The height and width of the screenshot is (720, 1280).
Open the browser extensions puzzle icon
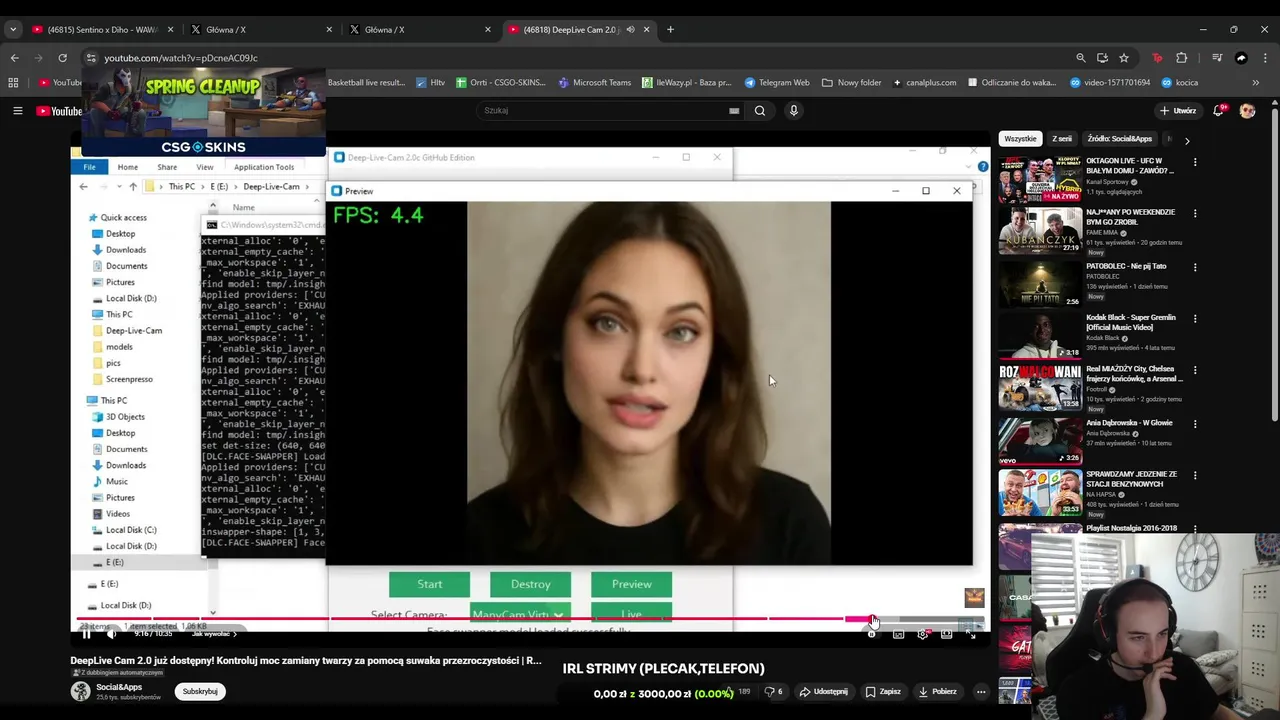(x=1181, y=58)
